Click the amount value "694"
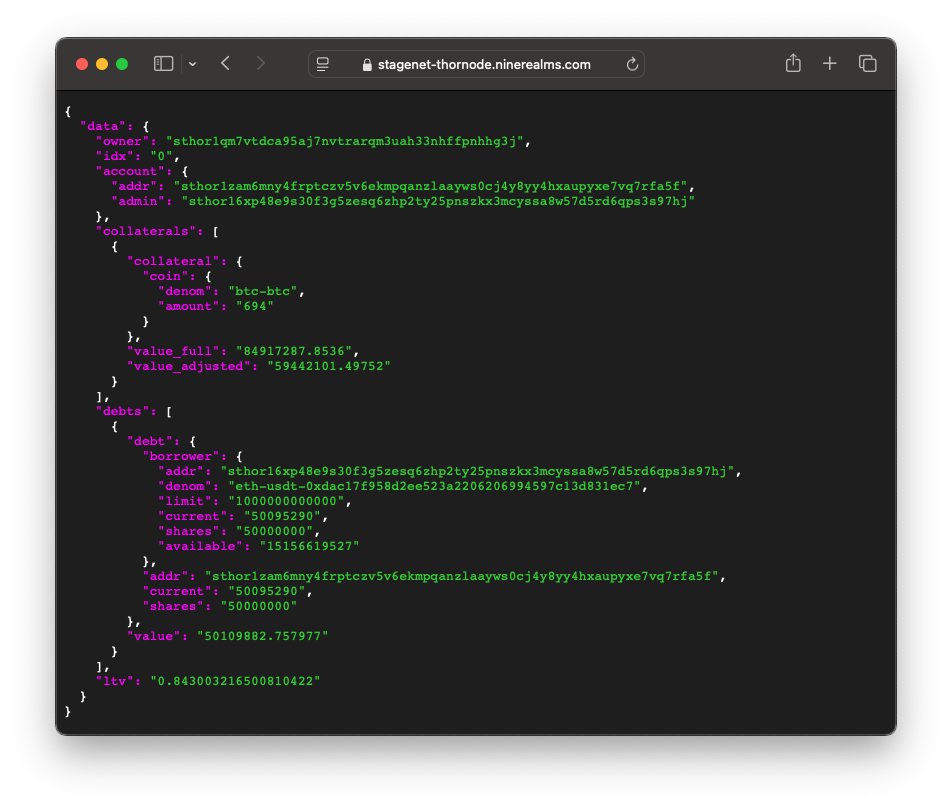 (254, 306)
